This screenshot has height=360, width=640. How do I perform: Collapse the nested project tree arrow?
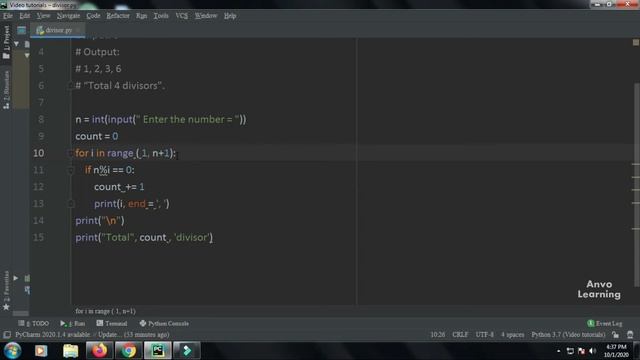coord(27,55)
